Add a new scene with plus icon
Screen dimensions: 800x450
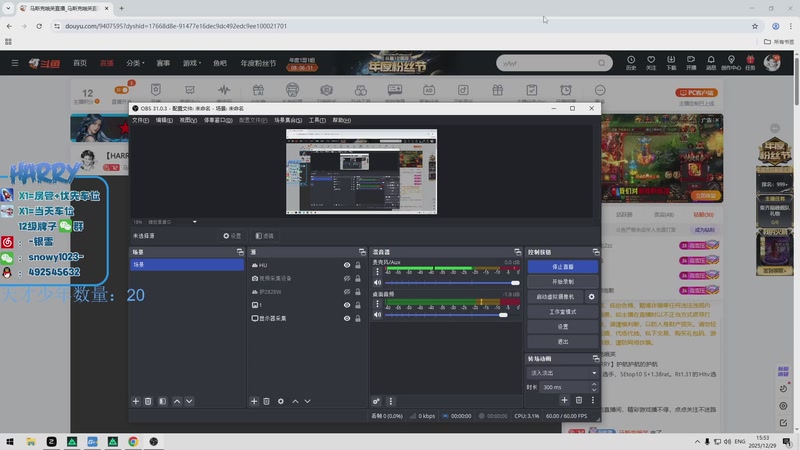[x=136, y=402]
